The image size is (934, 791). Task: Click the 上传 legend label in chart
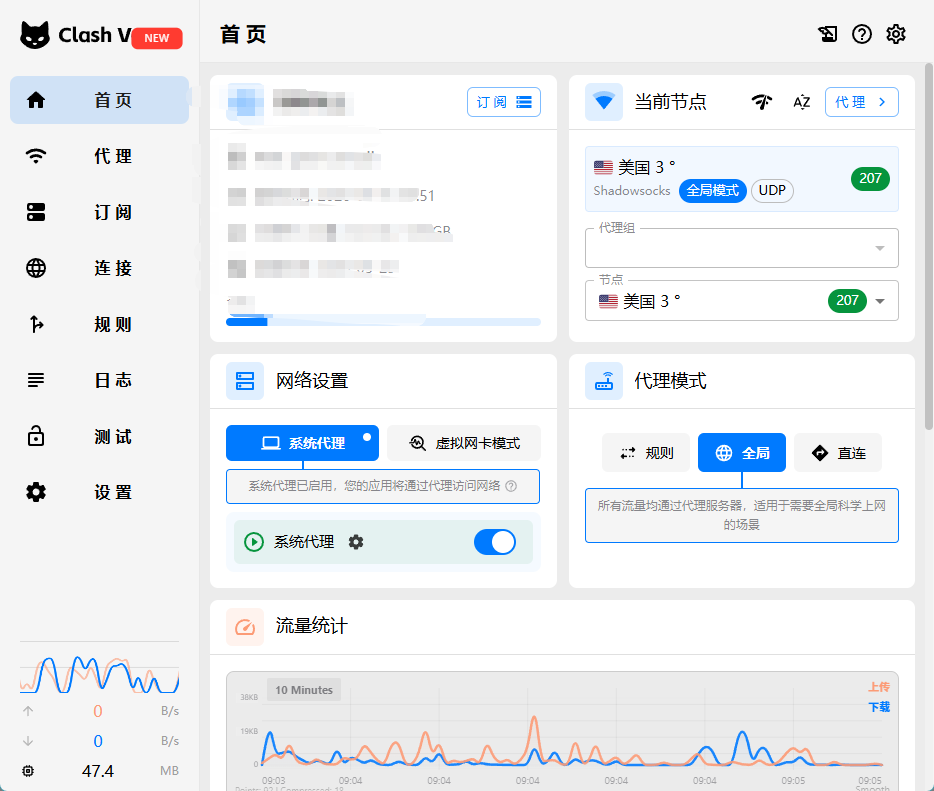(879, 687)
